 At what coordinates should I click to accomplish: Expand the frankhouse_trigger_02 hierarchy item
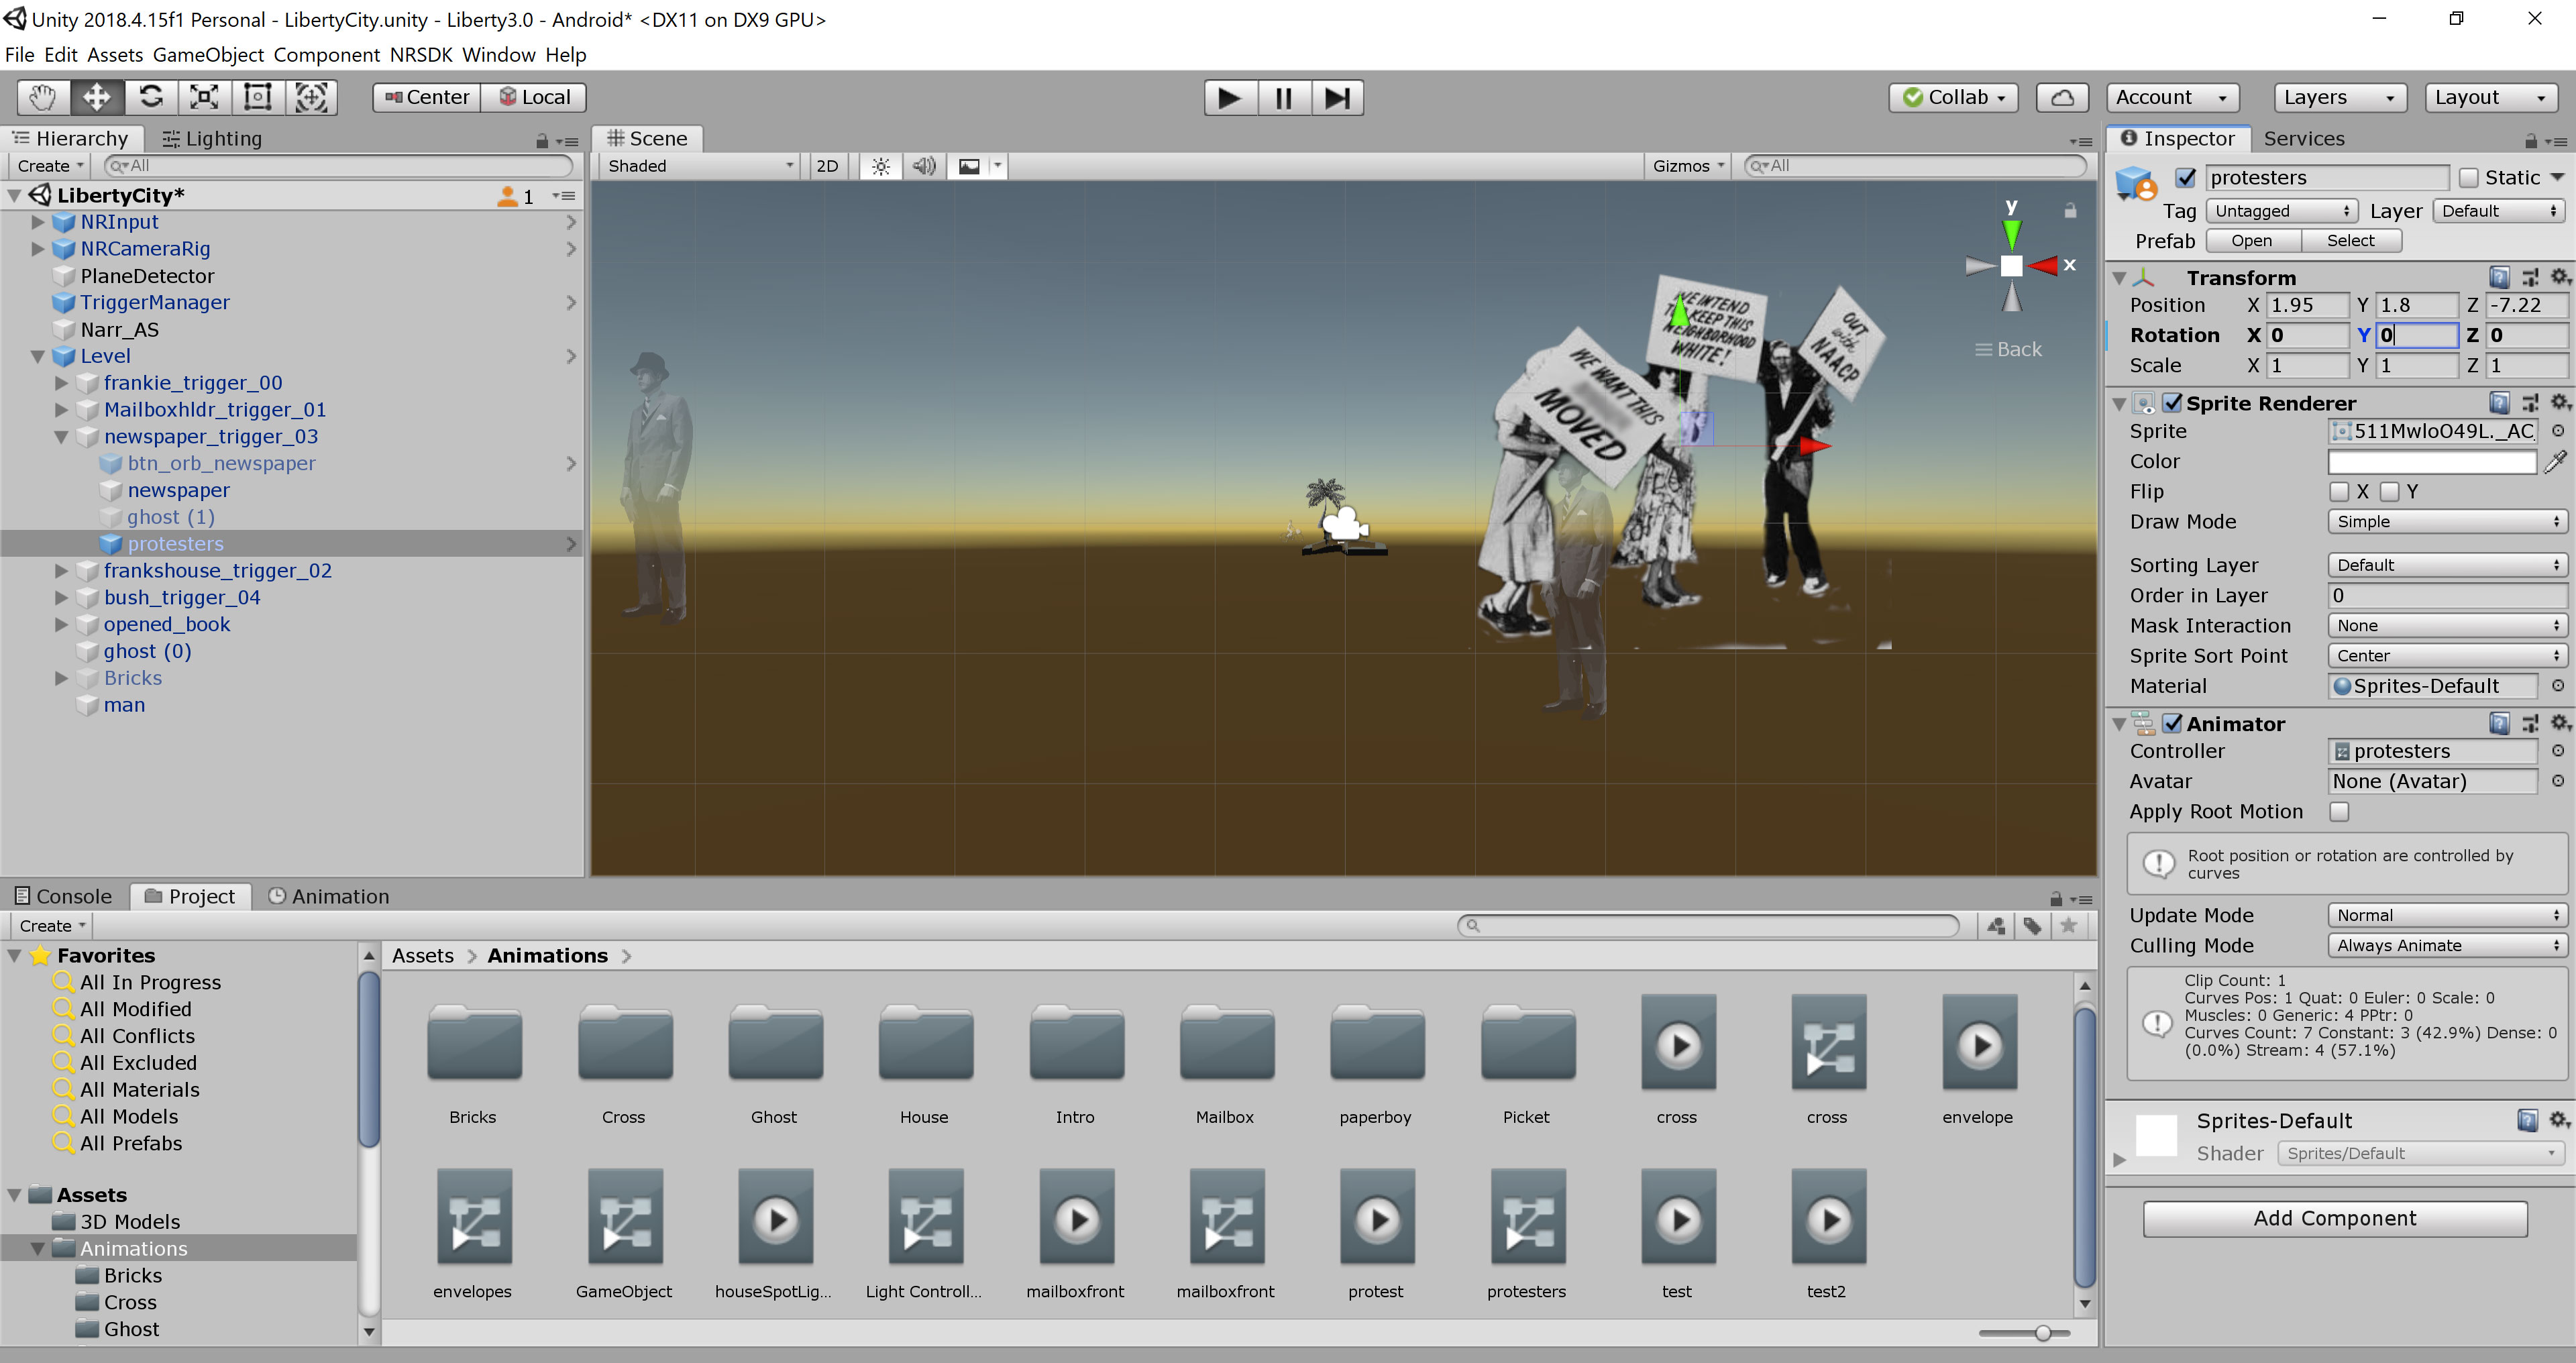61,571
